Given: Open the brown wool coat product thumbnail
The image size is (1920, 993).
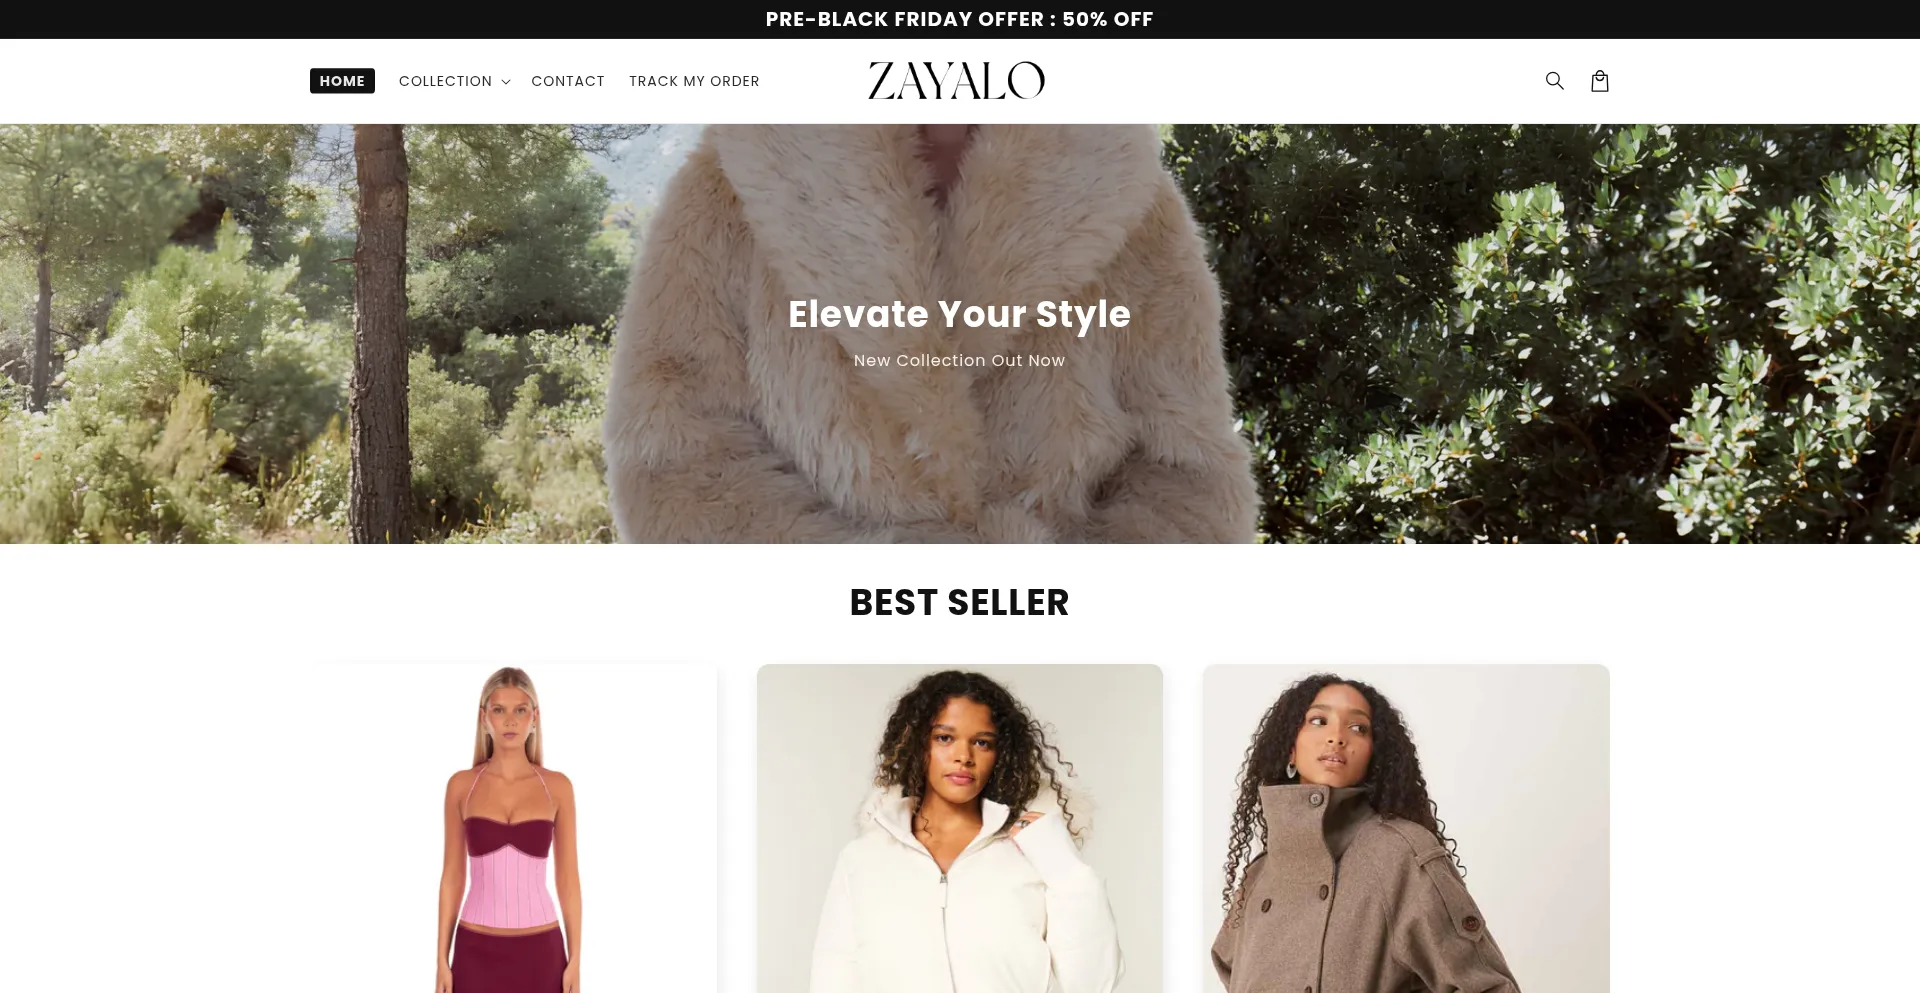Looking at the screenshot, I should coord(1406,828).
